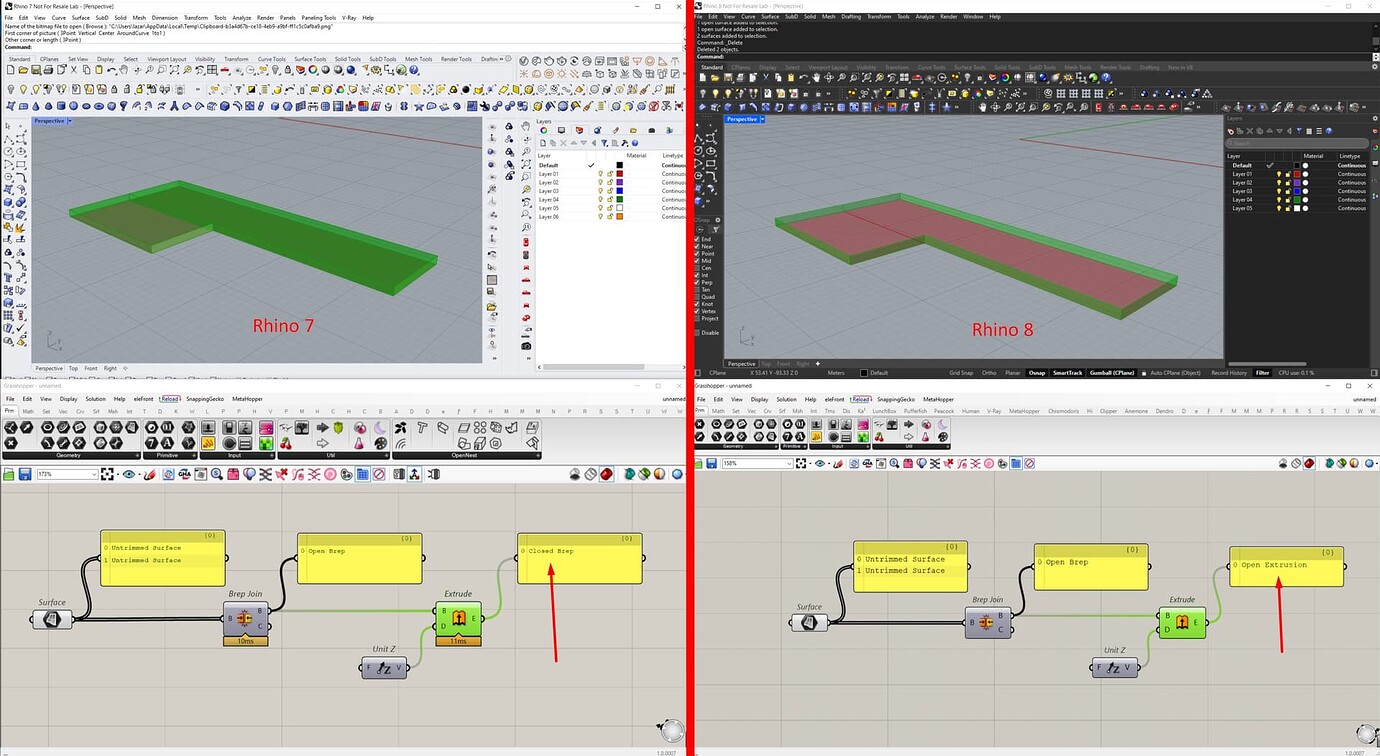
Task: Select the Brep Join component in Rhino 7 Grasshopper
Action: coord(245,620)
